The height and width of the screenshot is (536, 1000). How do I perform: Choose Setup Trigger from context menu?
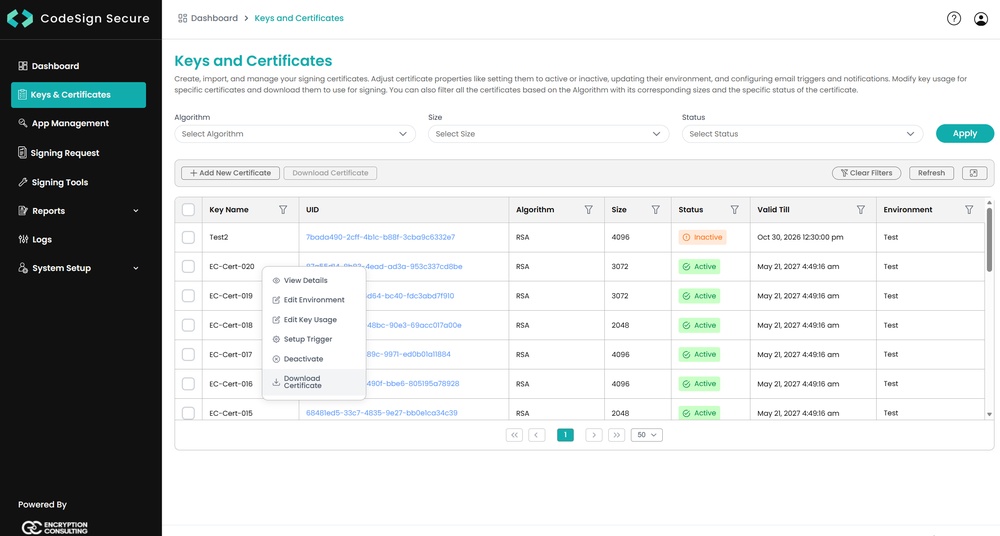[x=314, y=339]
